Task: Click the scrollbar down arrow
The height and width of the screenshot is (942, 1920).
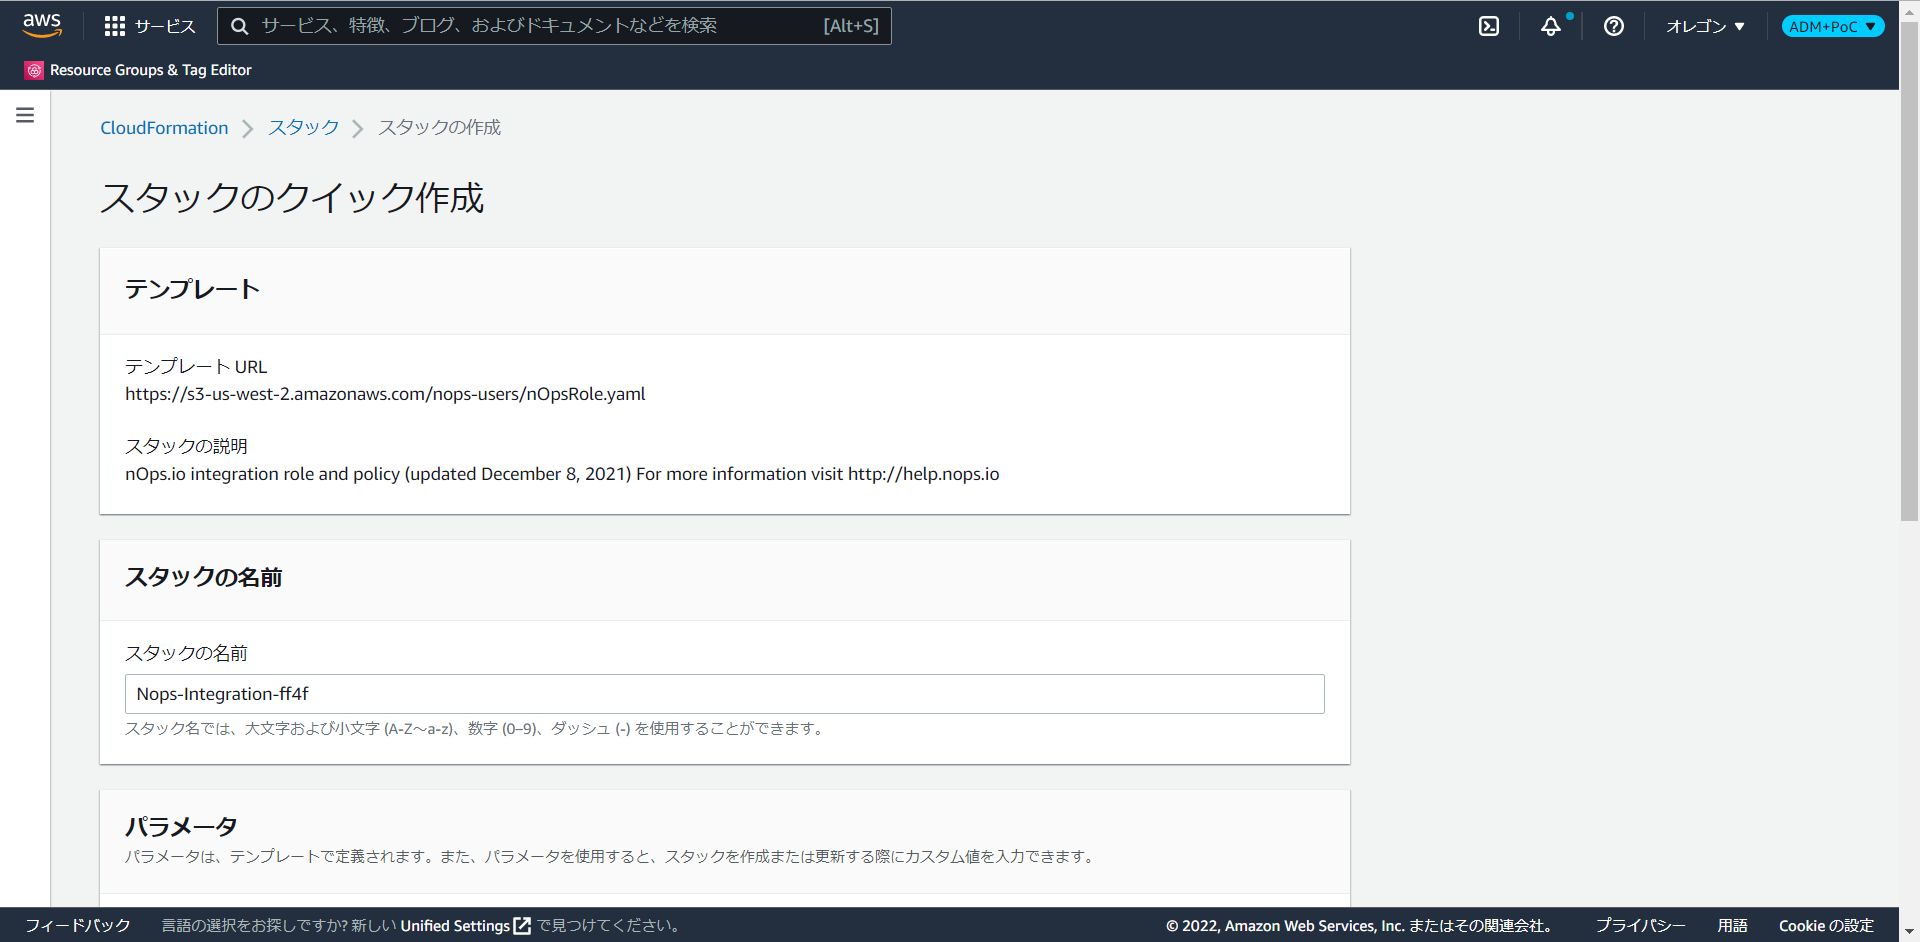Action: [x=1909, y=932]
